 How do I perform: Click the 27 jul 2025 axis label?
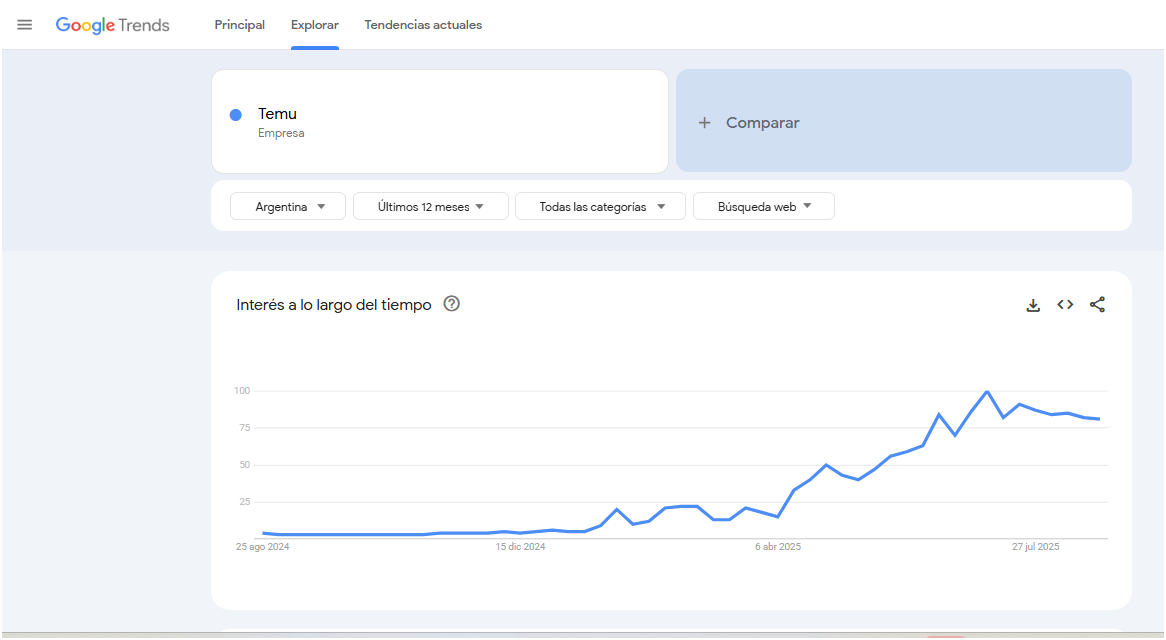coord(1035,546)
